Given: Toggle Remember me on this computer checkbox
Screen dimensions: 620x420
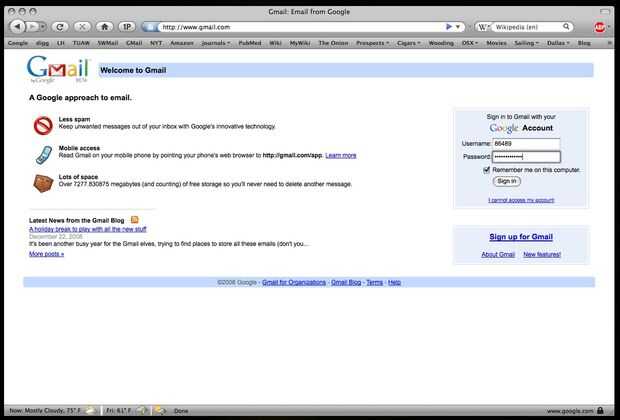Looking at the screenshot, I should point(486,170).
